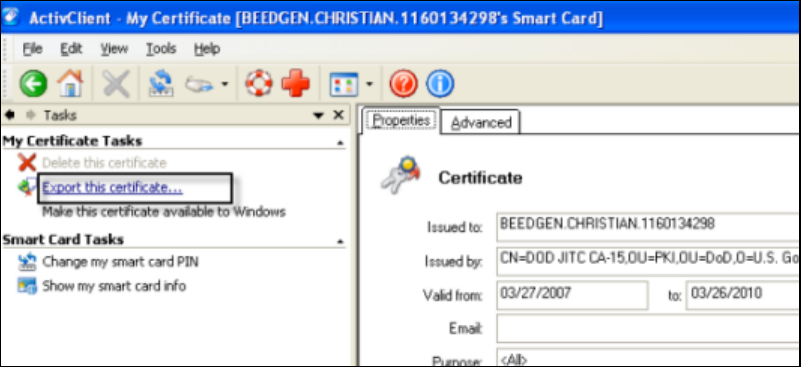The width and height of the screenshot is (801, 367).
Task: Collapse the Smart Card Tasks section
Action: point(340,241)
